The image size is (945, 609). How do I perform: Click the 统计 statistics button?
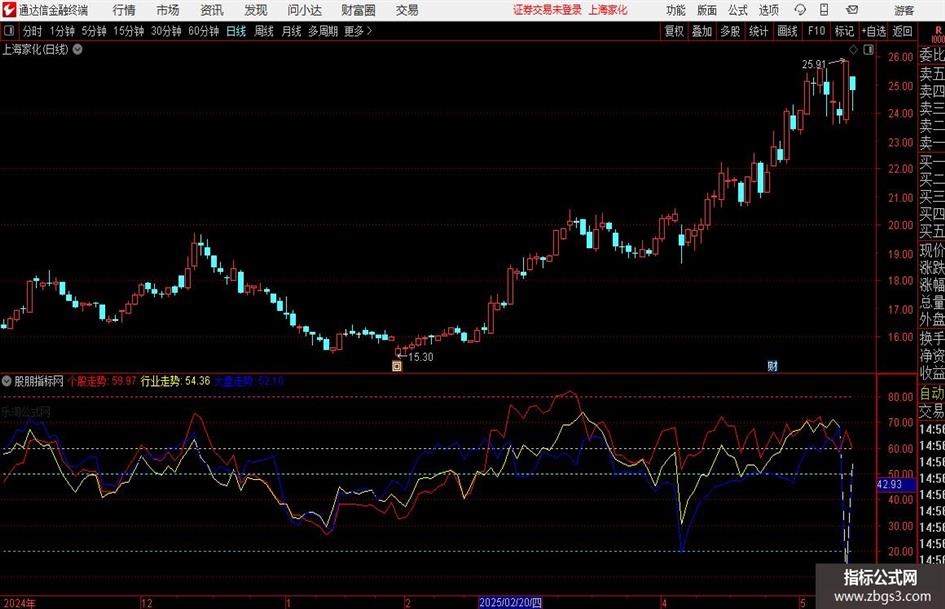pyautogui.click(x=758, y=31)
